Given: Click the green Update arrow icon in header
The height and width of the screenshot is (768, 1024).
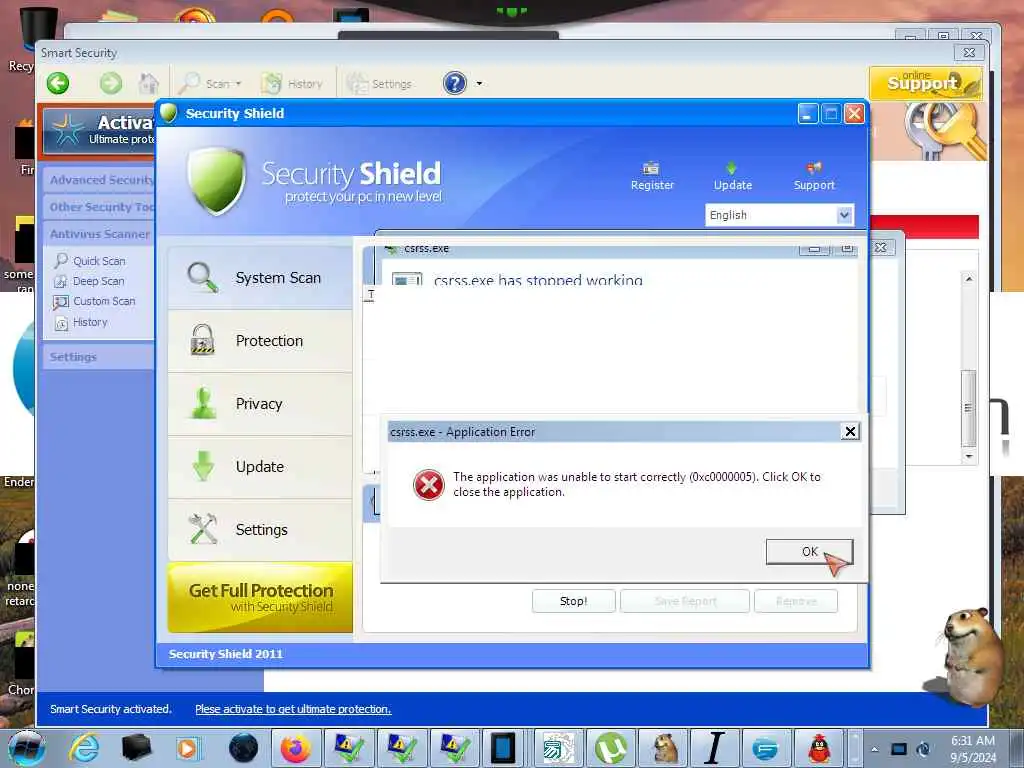Looking at the screenshot, I should [x=731, y=168].
